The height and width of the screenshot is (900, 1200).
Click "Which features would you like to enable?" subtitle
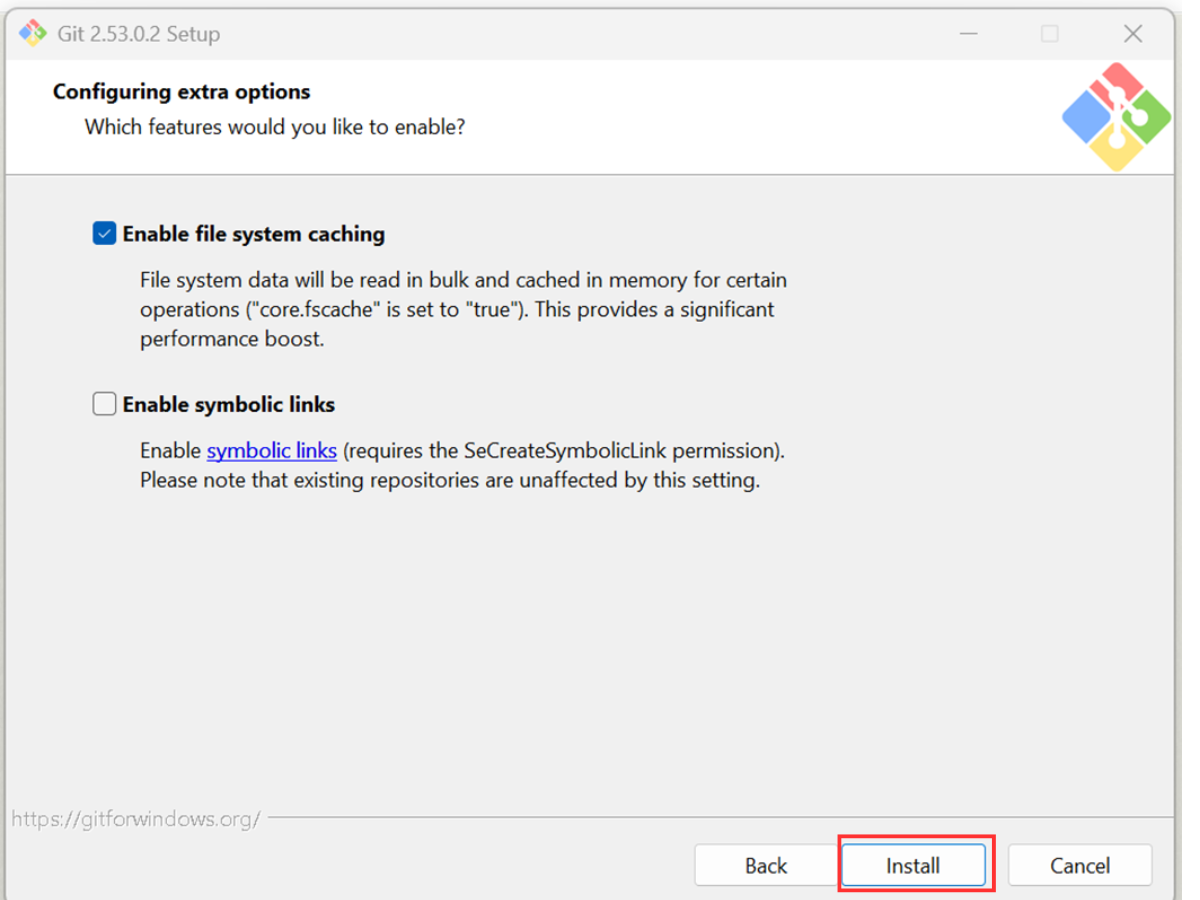pyautogui.click(x=274, y=128)
